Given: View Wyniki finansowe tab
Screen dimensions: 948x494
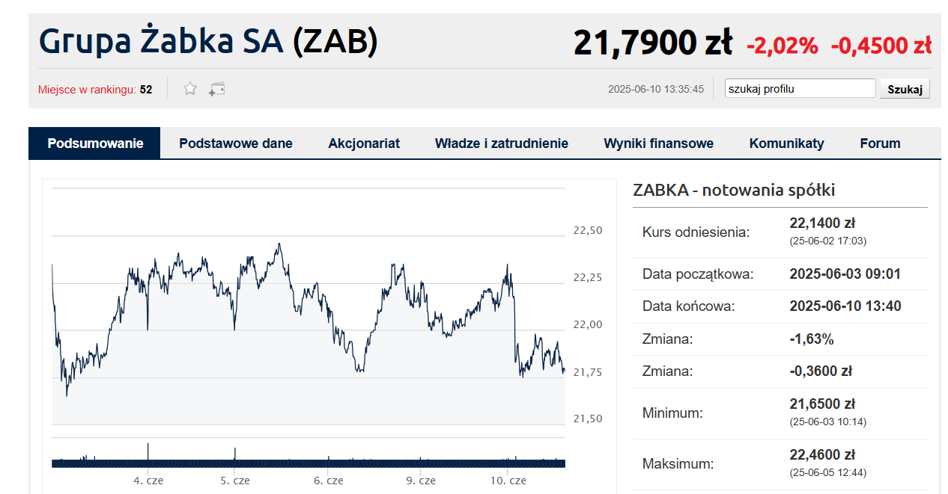Looking at the screenshot, I should pos(658,143).
